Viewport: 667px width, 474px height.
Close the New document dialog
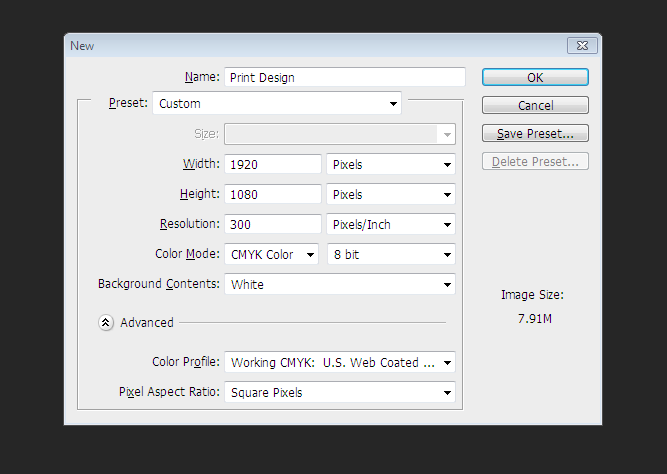[582, 46]
